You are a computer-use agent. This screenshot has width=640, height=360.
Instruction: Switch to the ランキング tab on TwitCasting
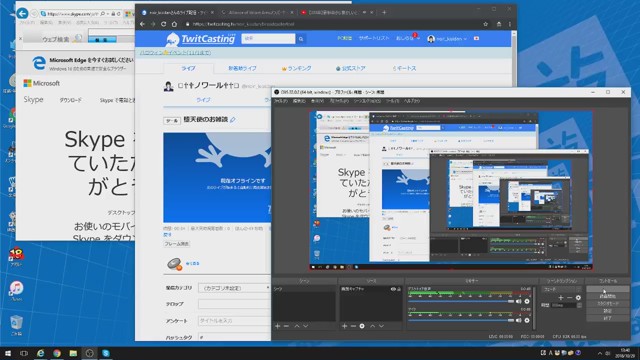[297, 69]
